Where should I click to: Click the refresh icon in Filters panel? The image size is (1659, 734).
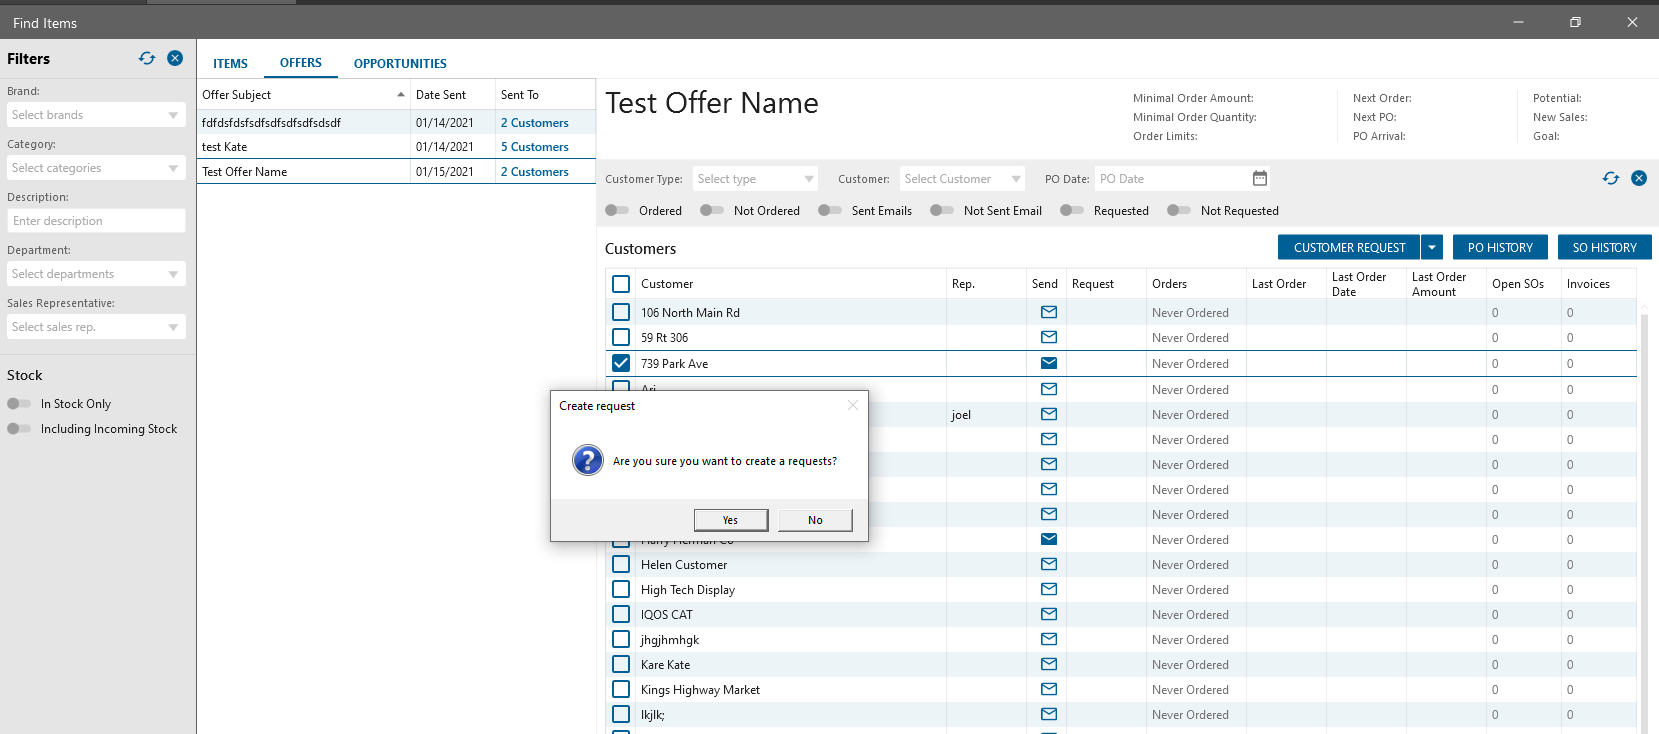click(x=147, y=58)
